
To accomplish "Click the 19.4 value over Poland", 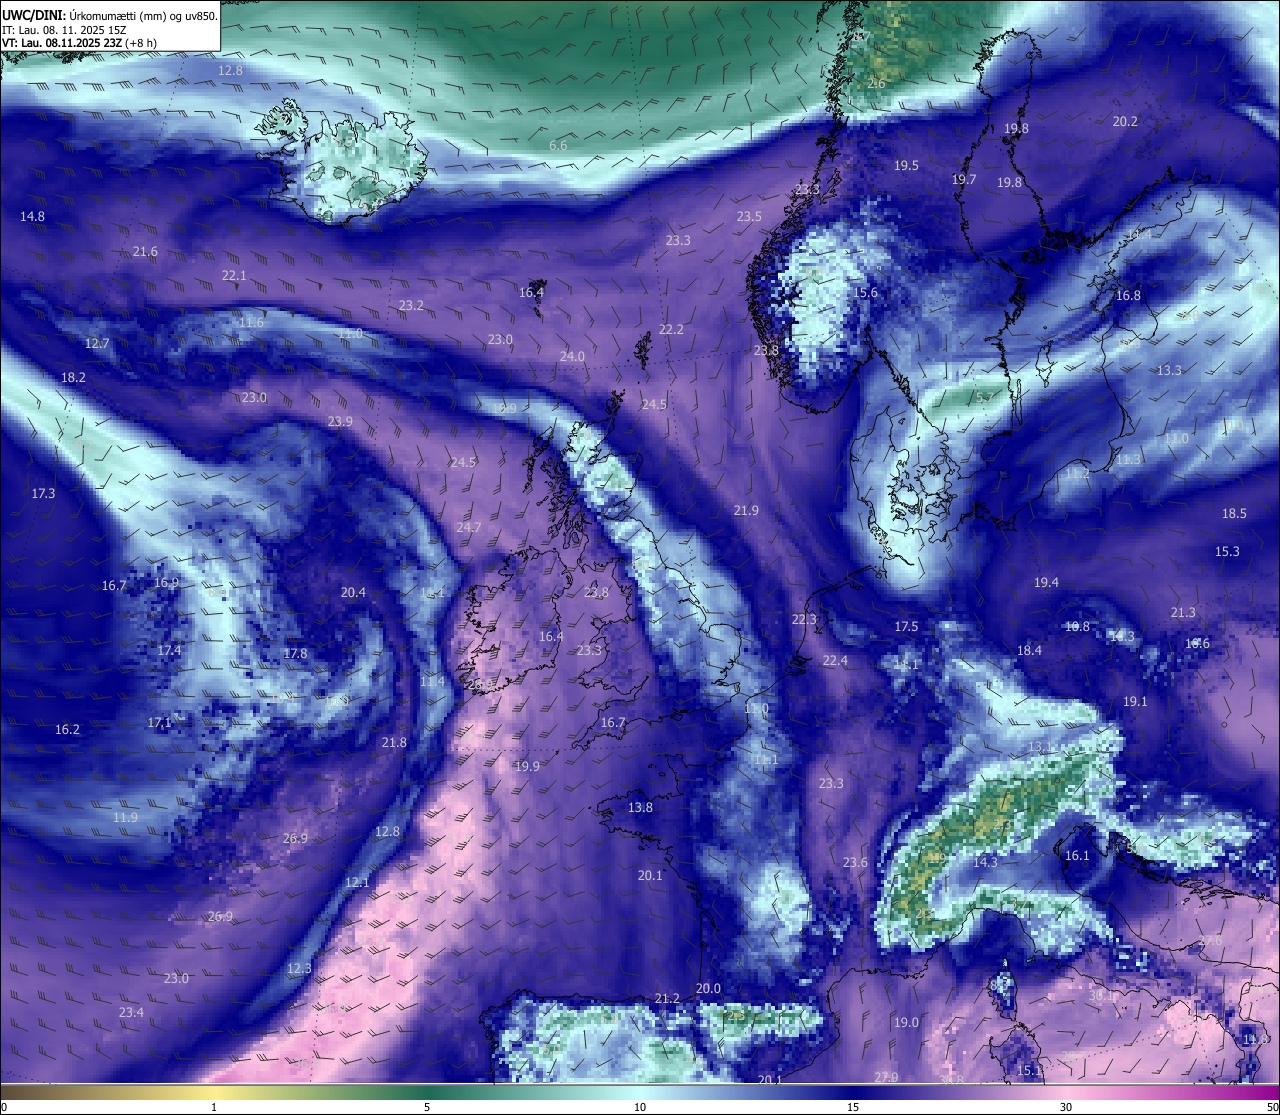I will pyautogui.click(x=1046, y=582).
